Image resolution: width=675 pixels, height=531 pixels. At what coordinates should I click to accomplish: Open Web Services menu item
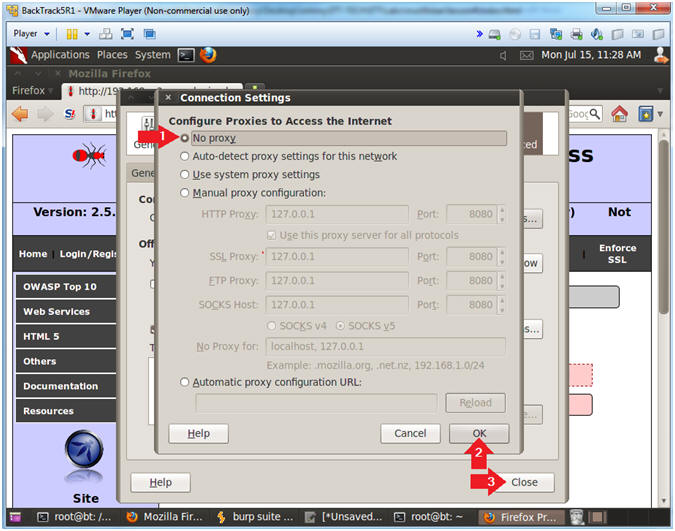coord(66,312)
